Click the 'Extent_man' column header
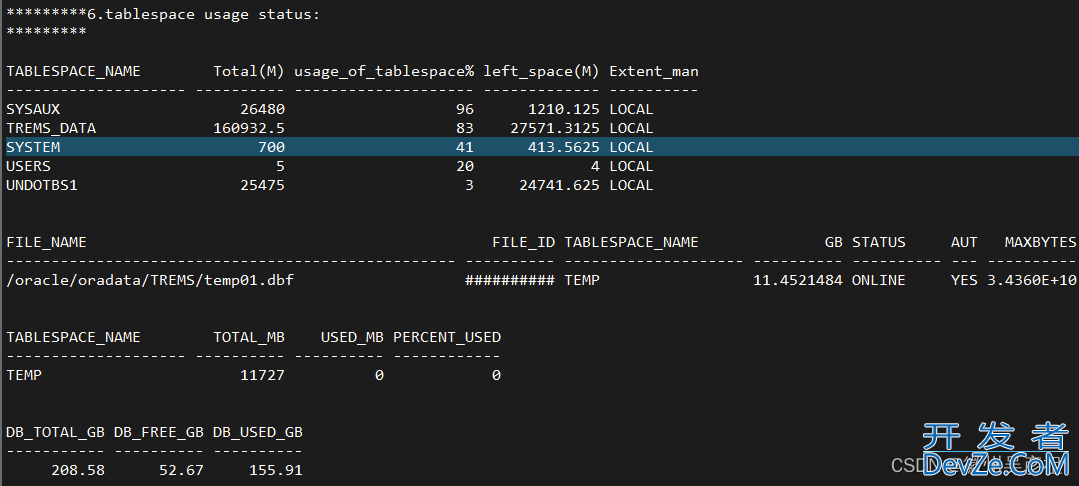 [654, 71]
